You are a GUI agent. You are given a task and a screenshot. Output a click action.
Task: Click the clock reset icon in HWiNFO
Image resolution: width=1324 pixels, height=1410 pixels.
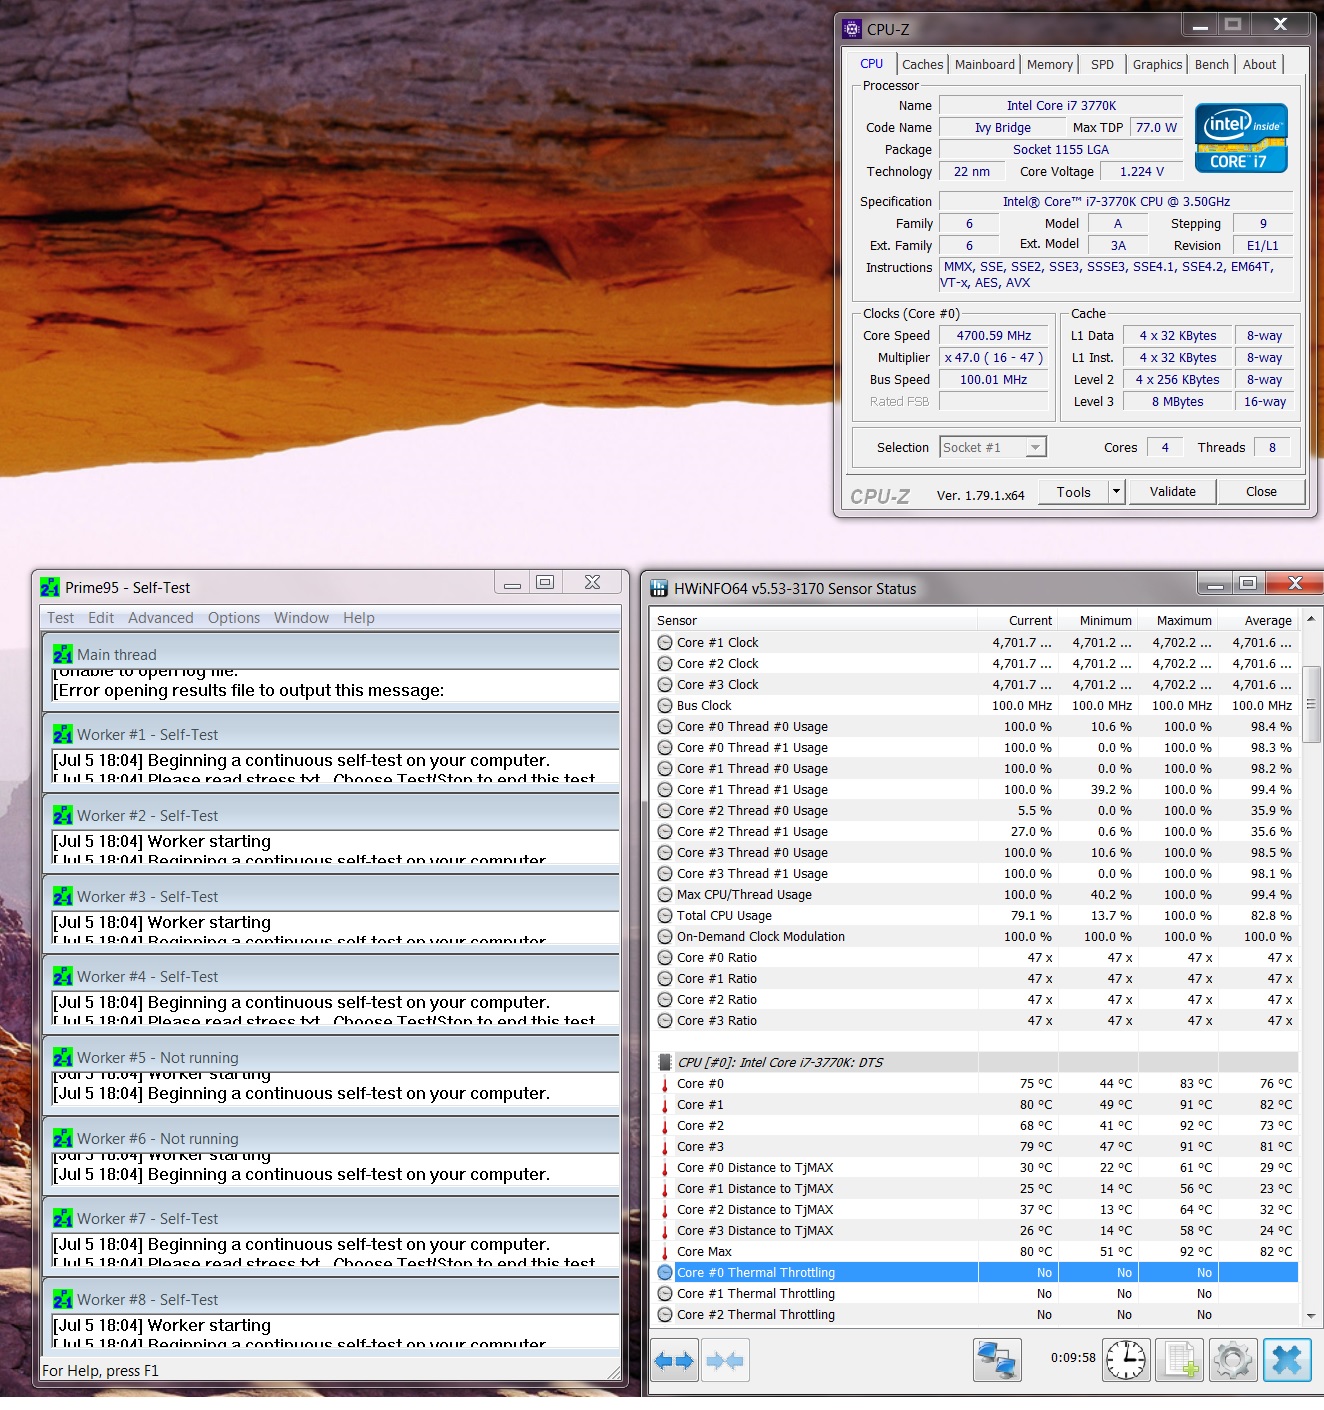pyautogui.click(x=1127, y=1360)
